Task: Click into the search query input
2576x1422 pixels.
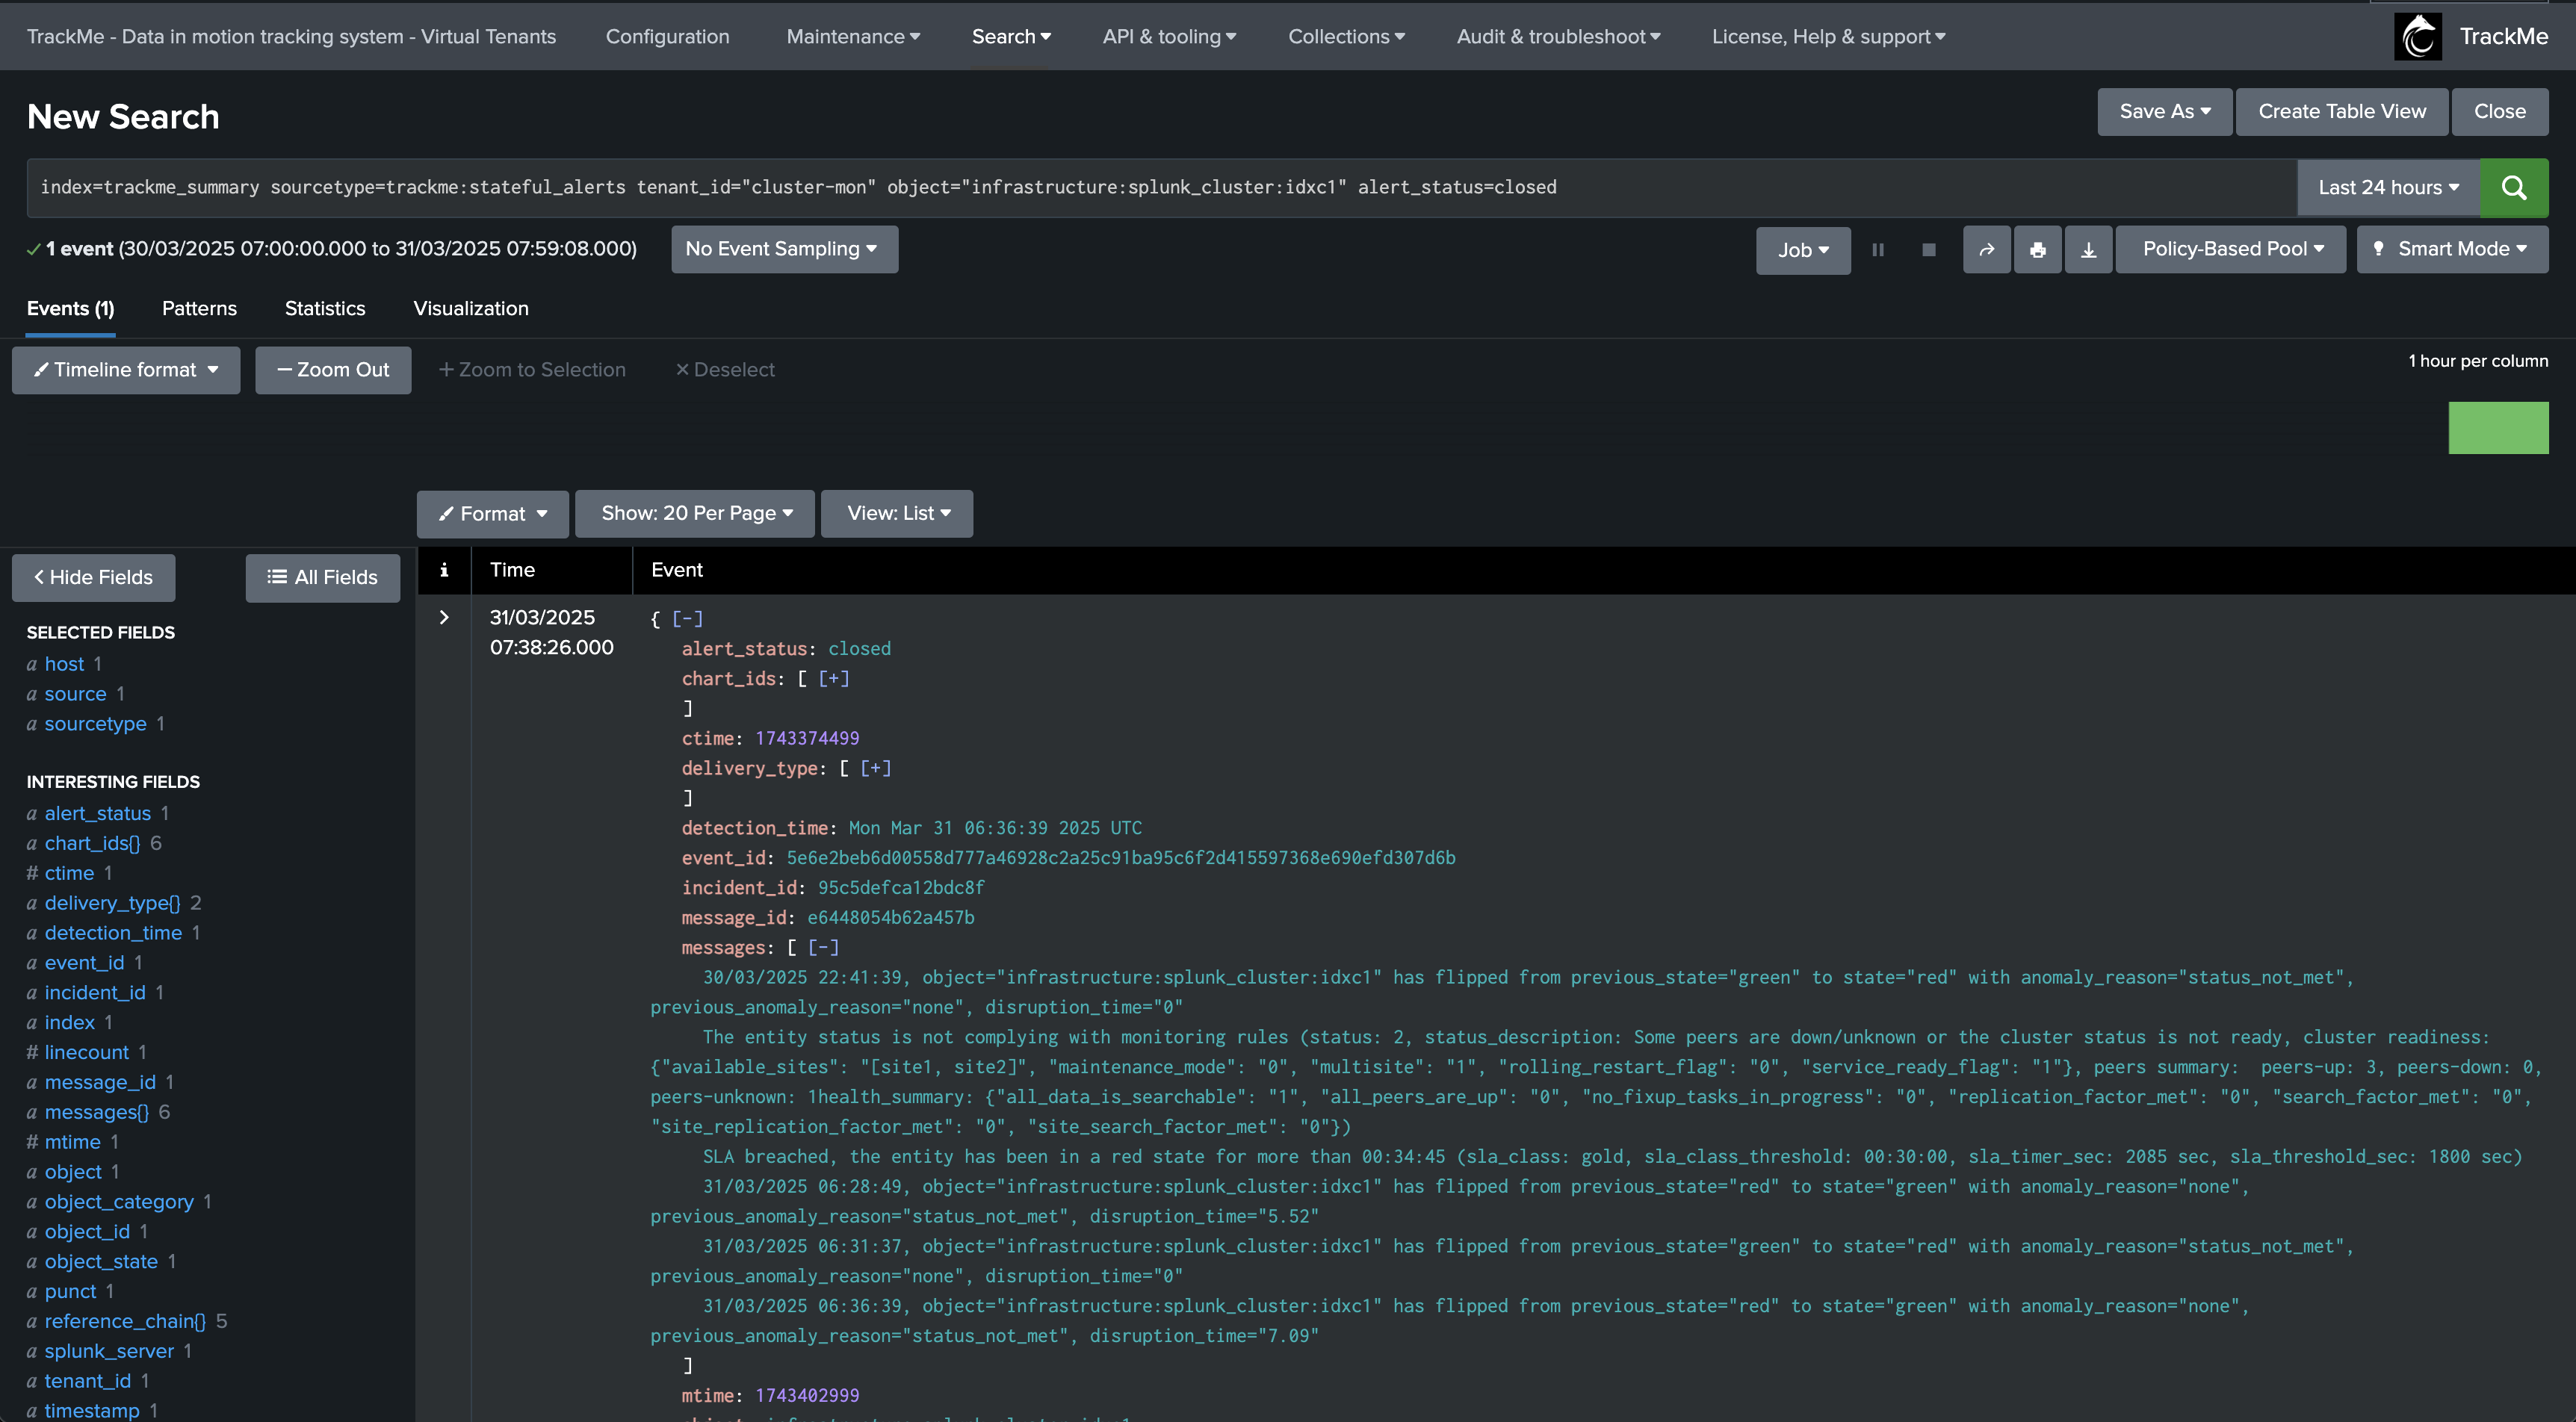Action: [1160, 187]
